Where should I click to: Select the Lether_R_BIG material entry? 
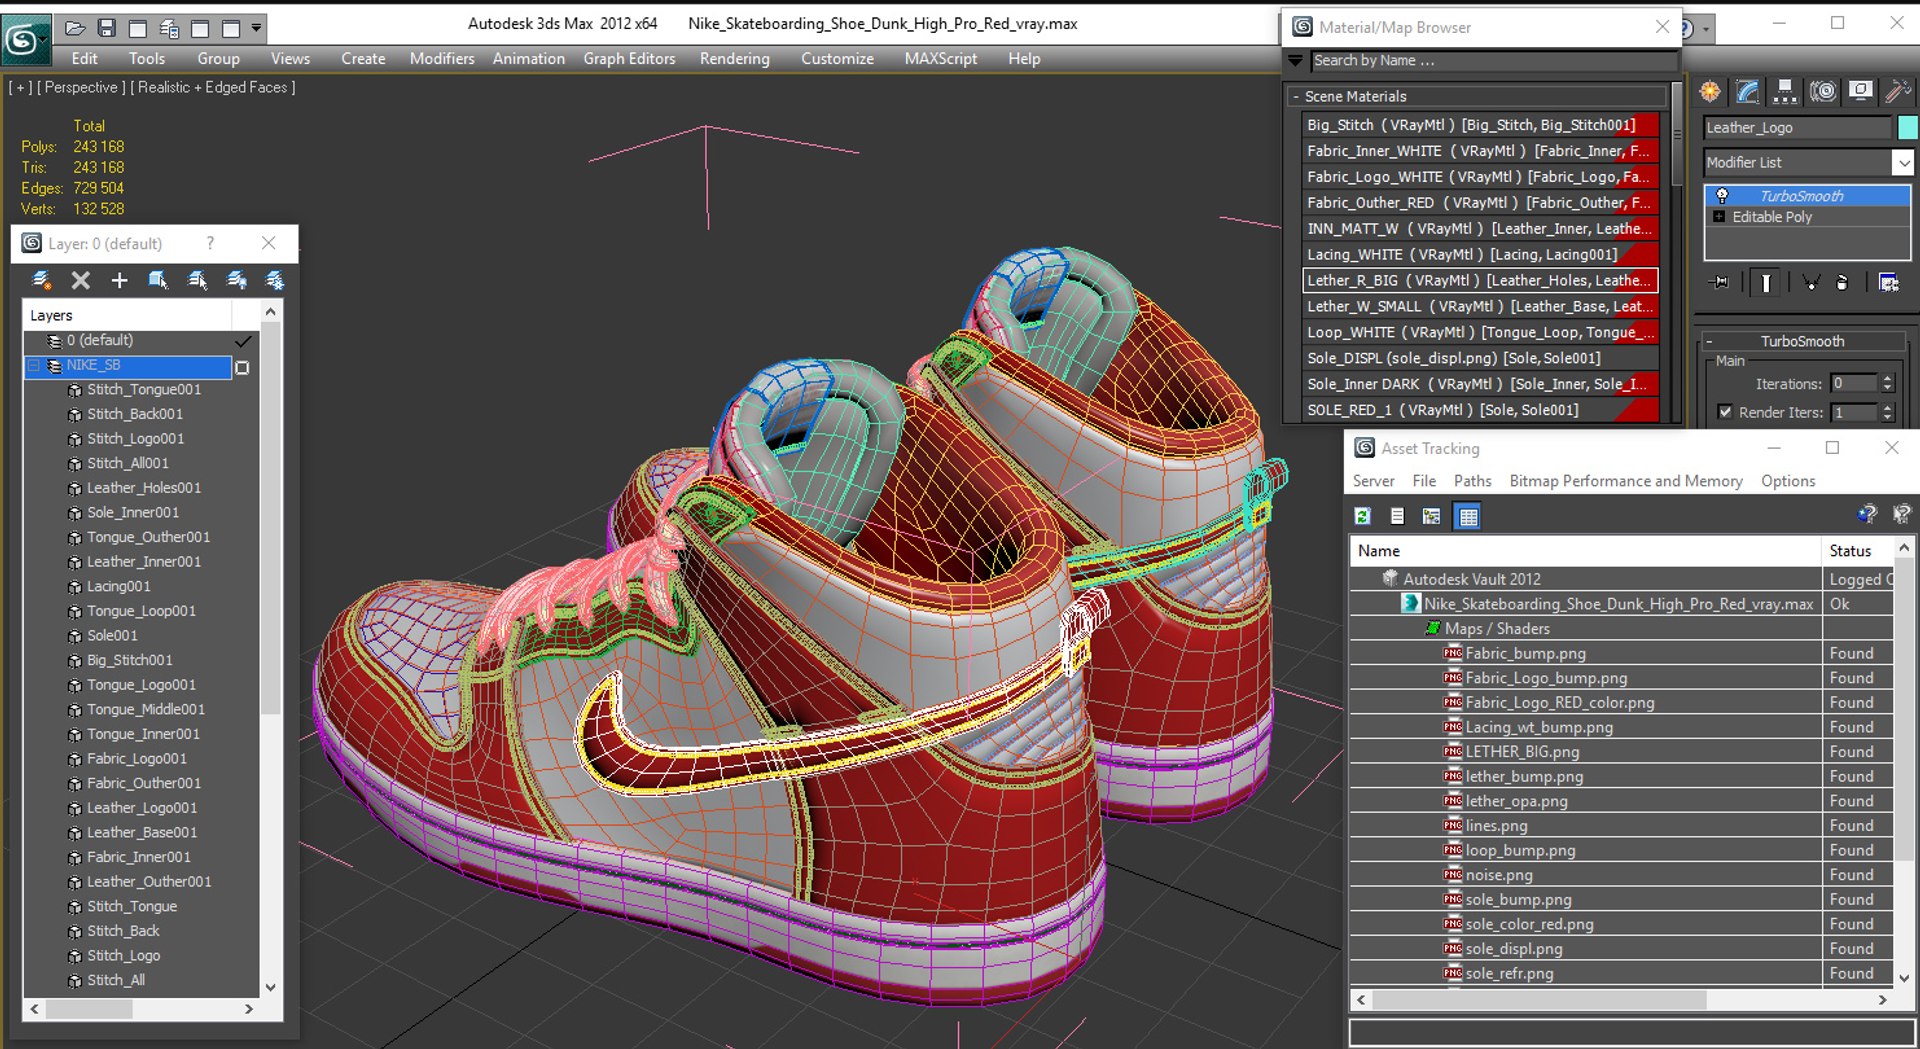click(1480, 281)
